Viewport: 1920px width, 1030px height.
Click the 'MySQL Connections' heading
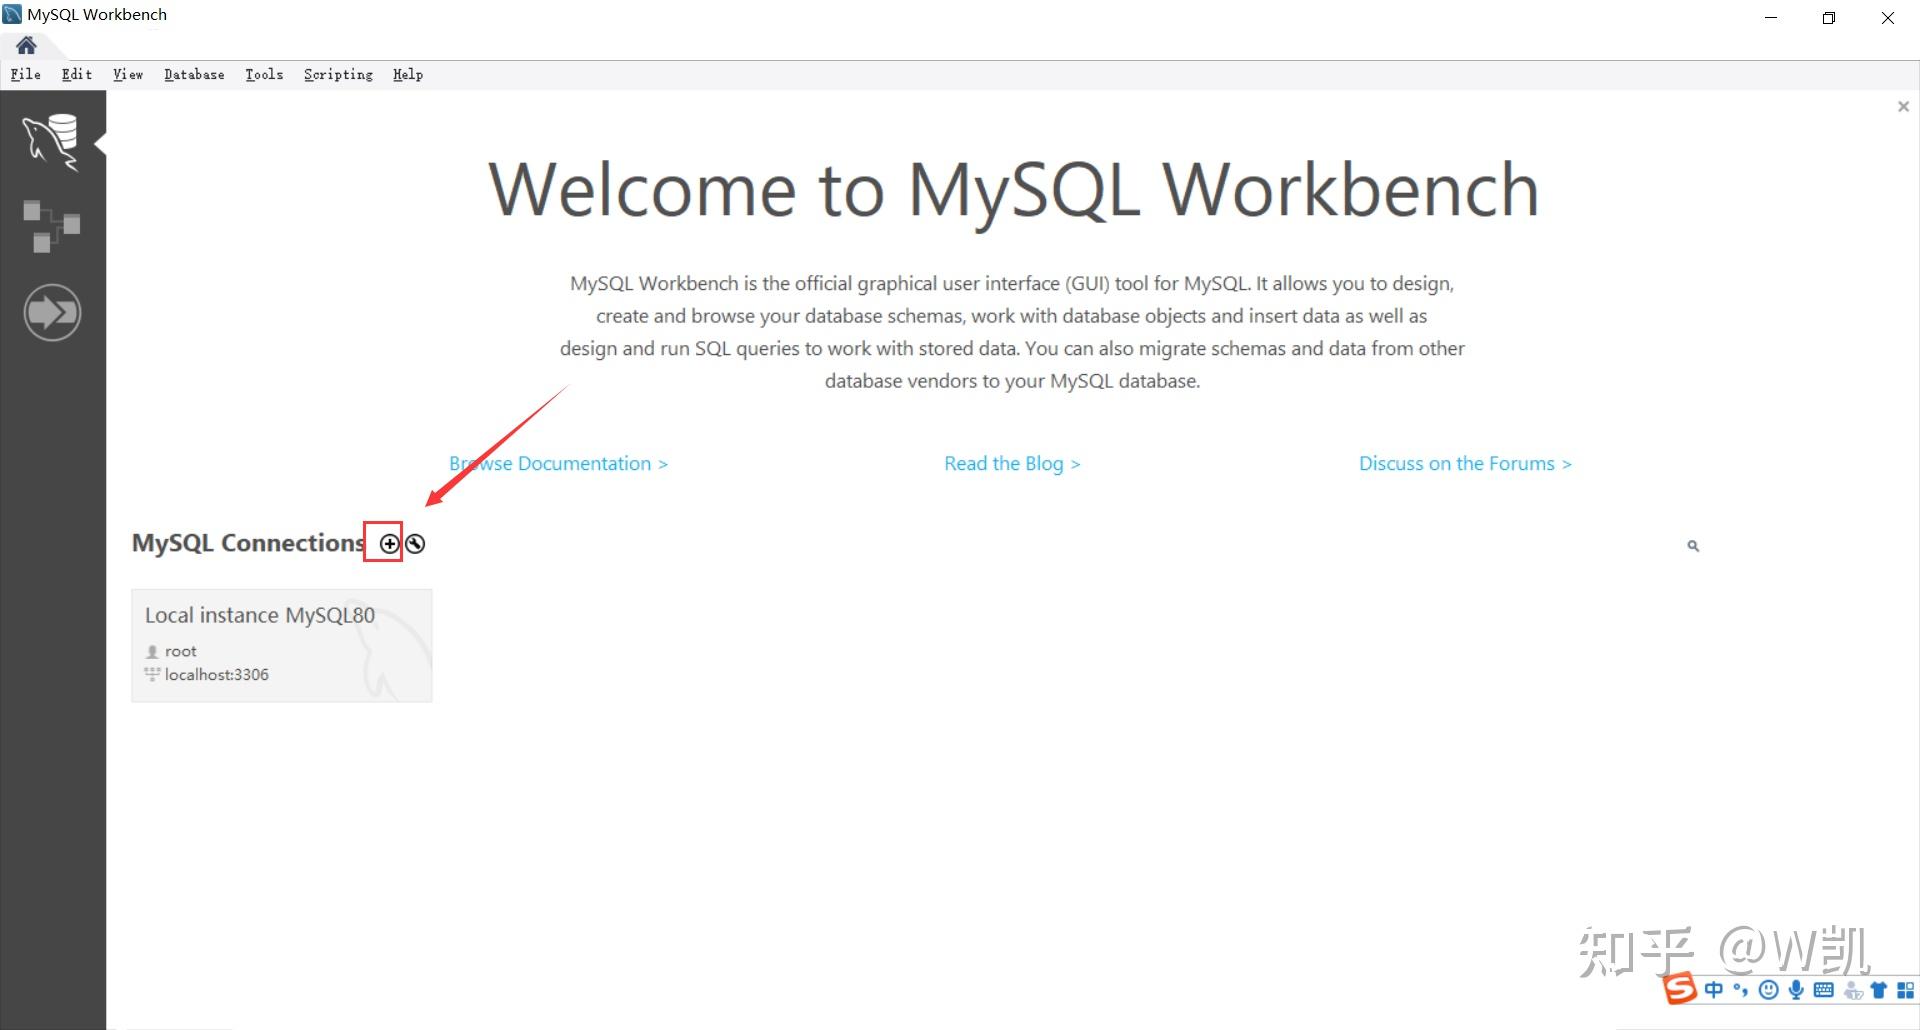click(248, 543)
